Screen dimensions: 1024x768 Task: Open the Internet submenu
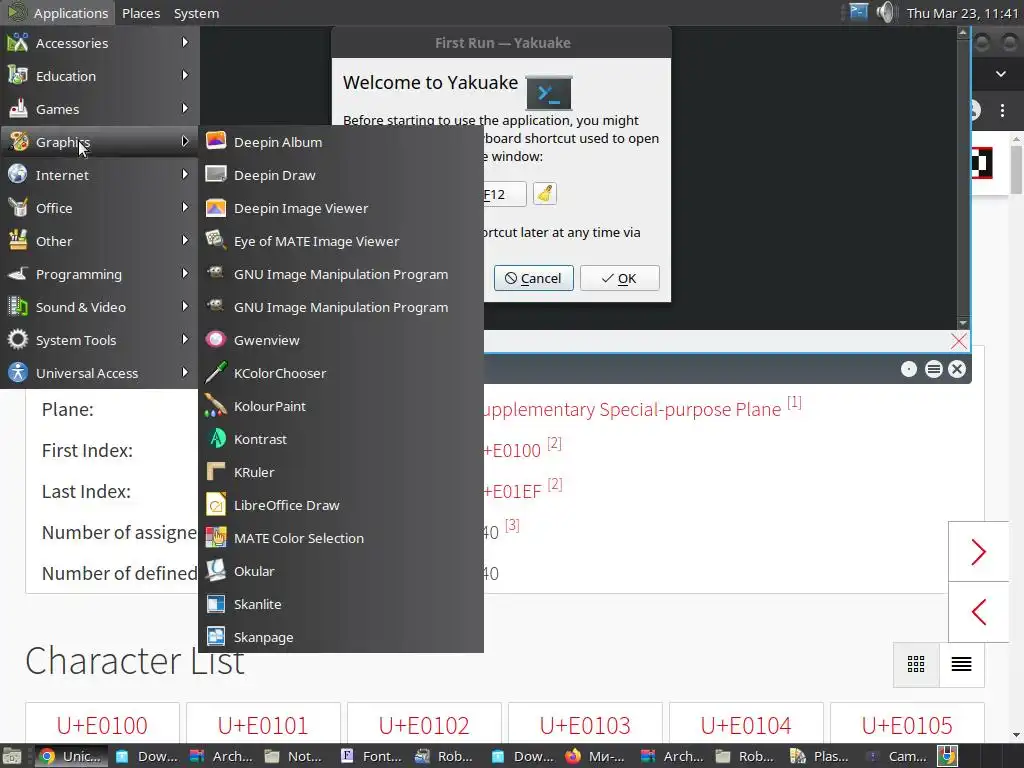[x=99, y=175]
